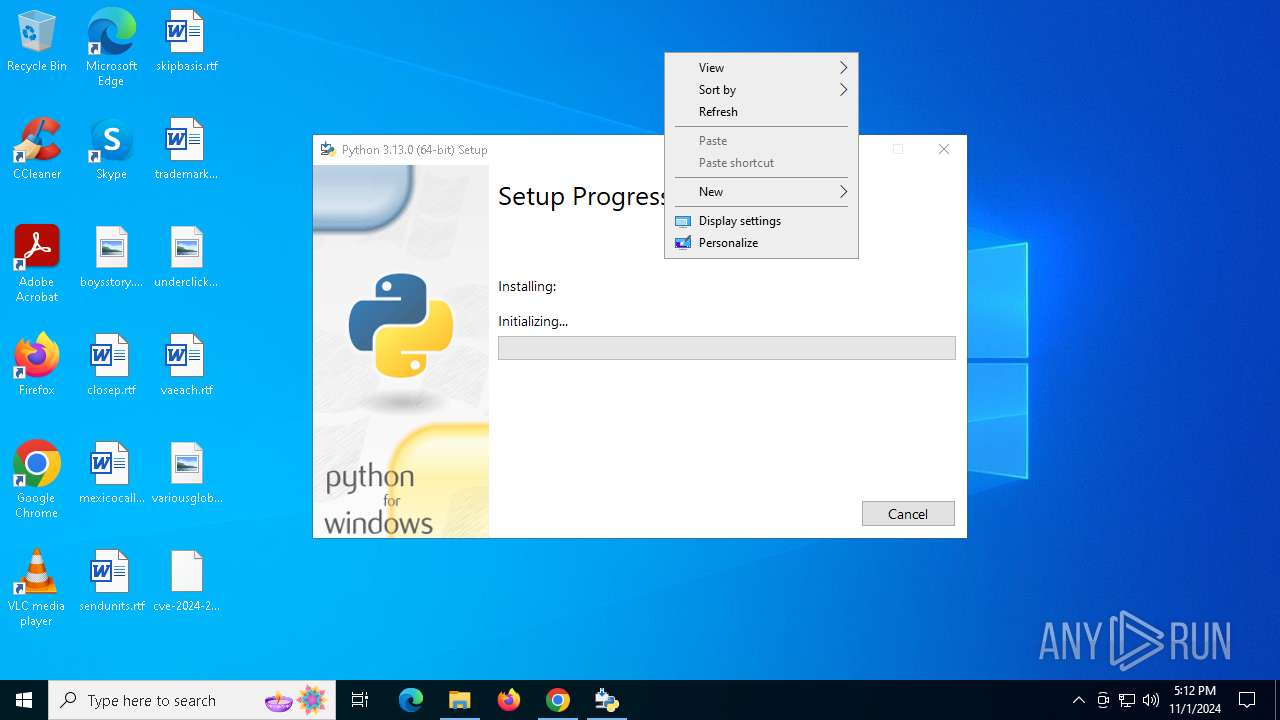This screenshot has height=720, width=1280.
Task: Select the skipbasis.rtf file on desktop
Action: coord(186,42)
